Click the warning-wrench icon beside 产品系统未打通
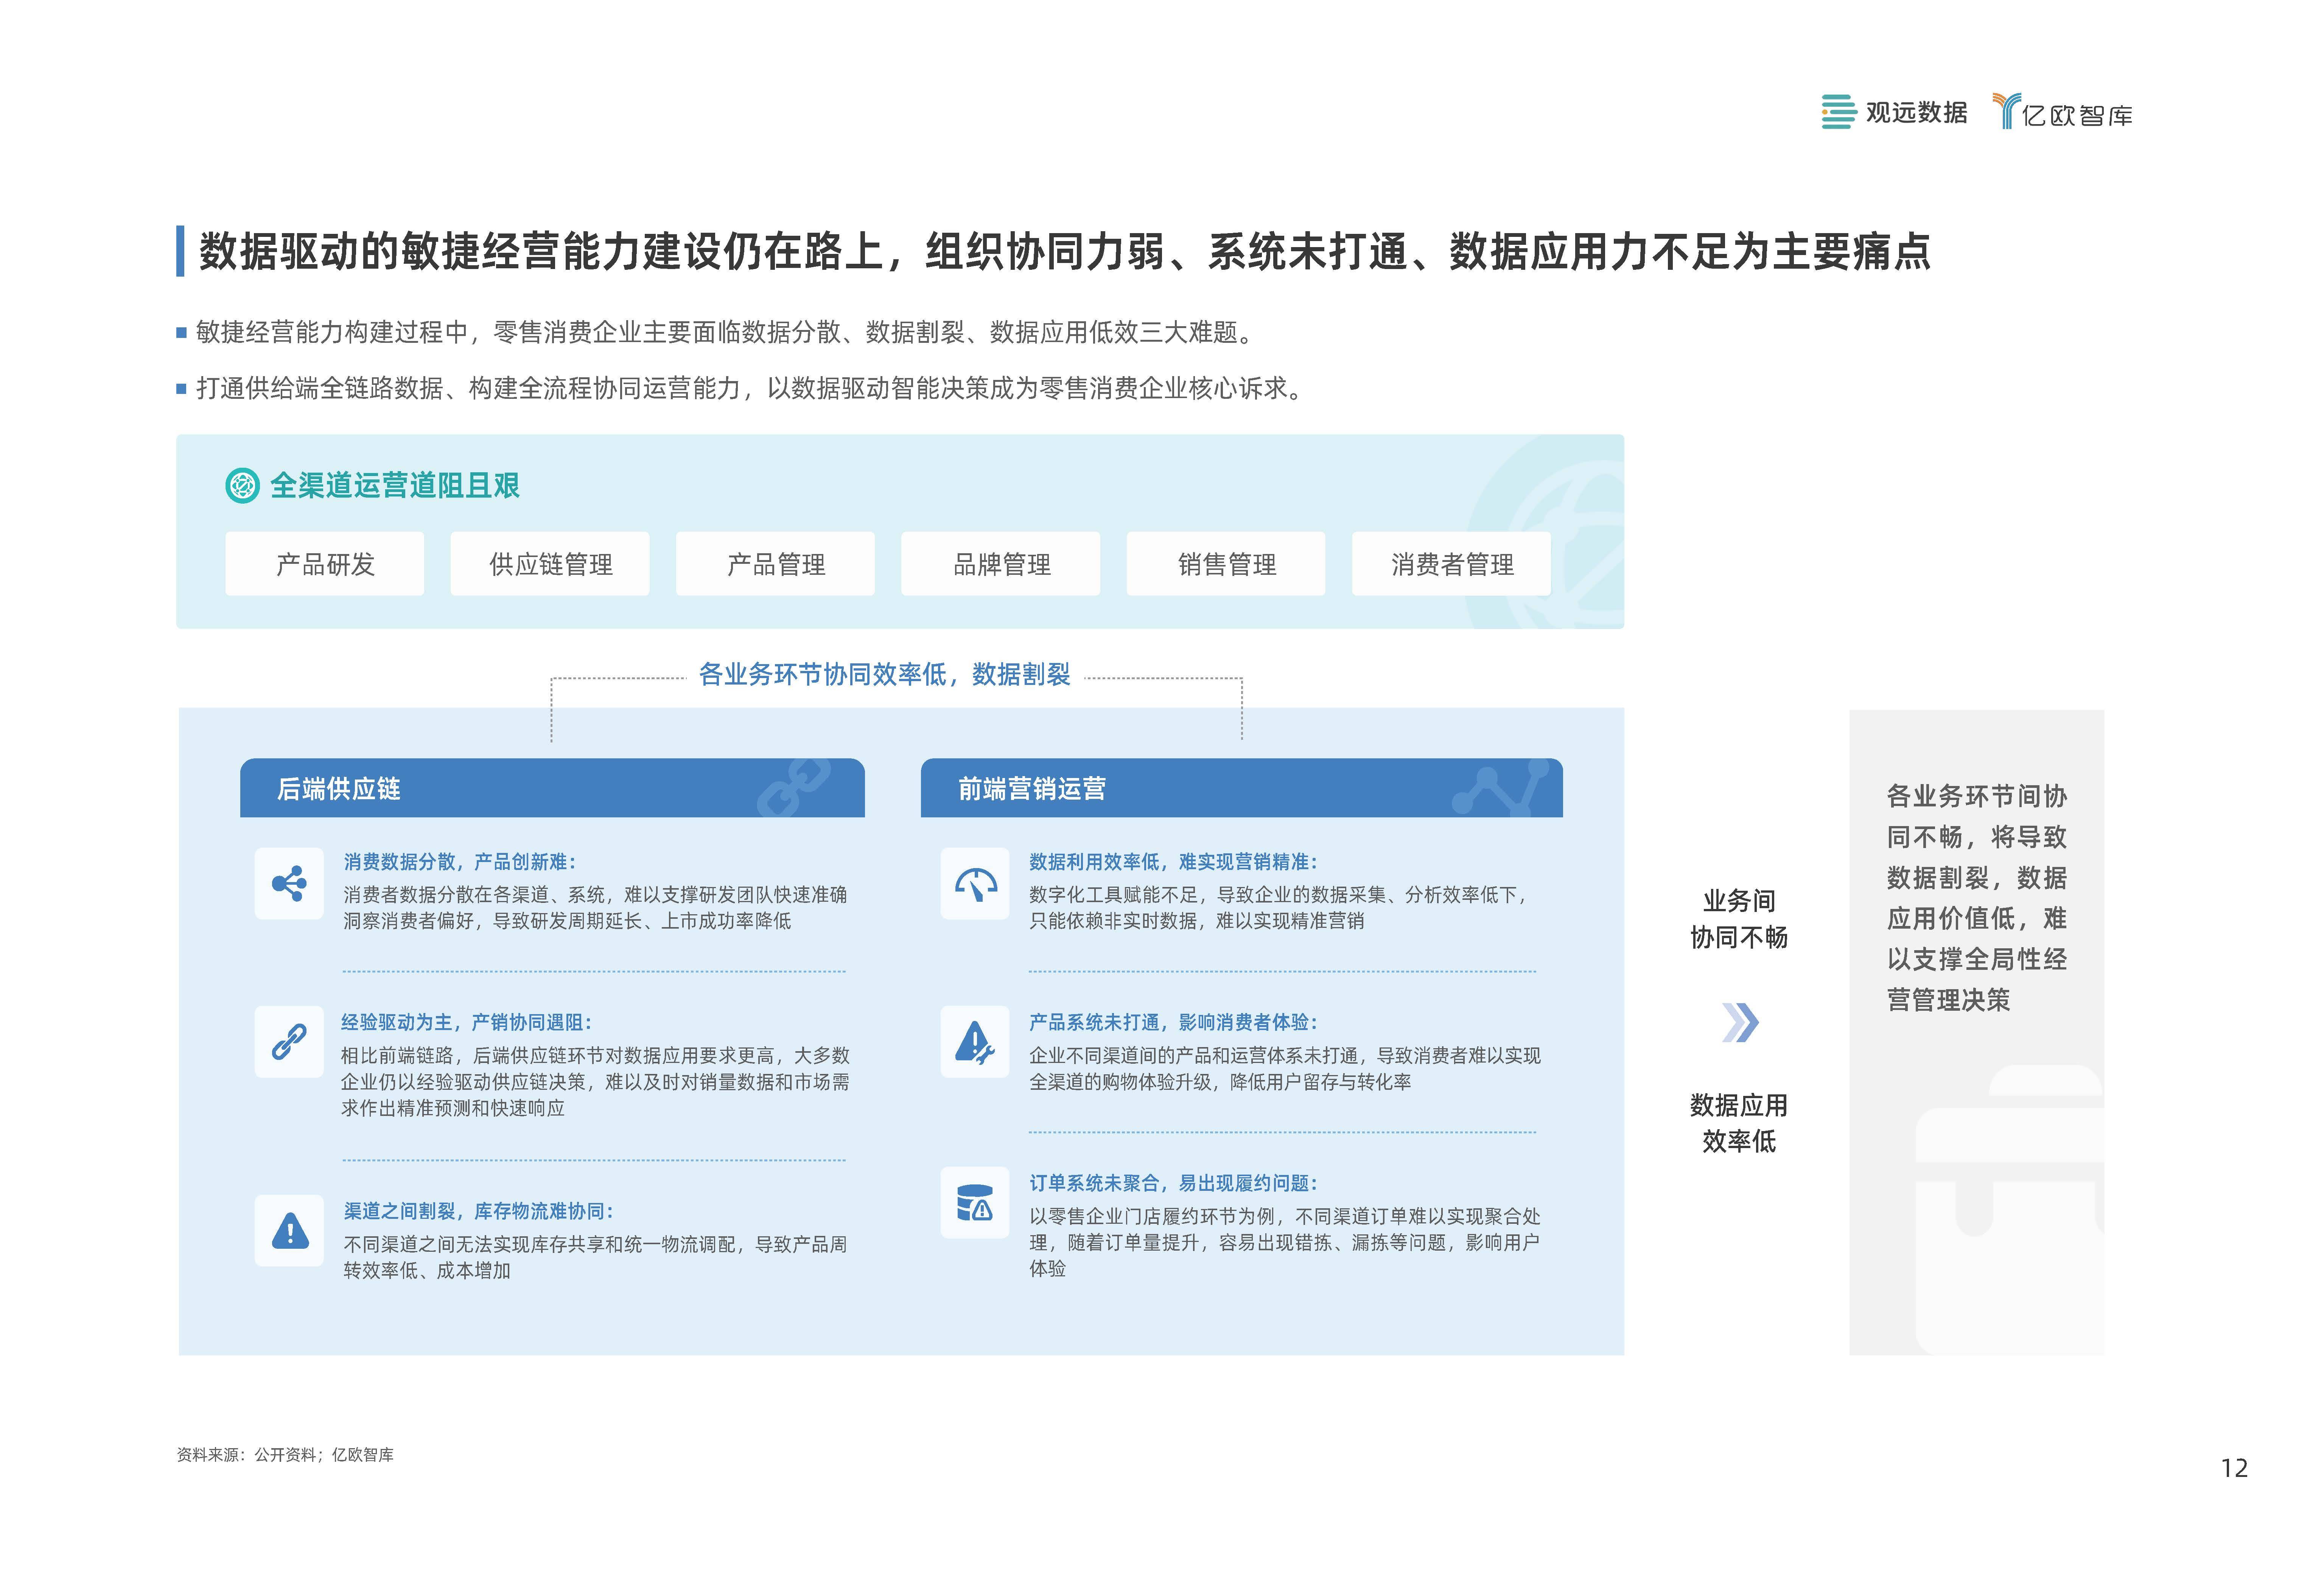Screen dimensions: 2324x1581 click(x=975, y=1042)
